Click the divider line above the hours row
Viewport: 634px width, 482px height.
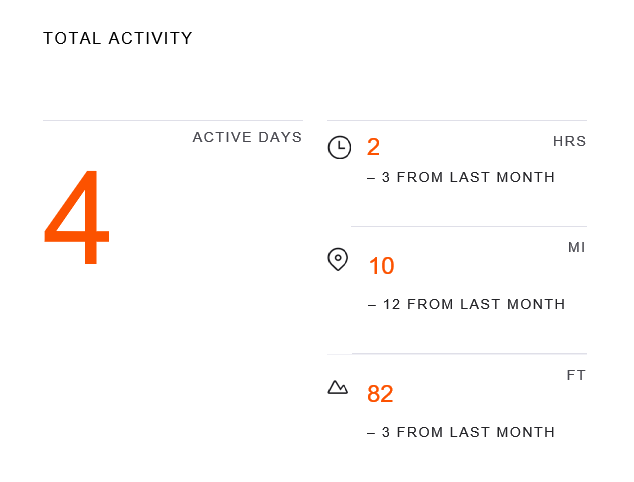(456, 121)
